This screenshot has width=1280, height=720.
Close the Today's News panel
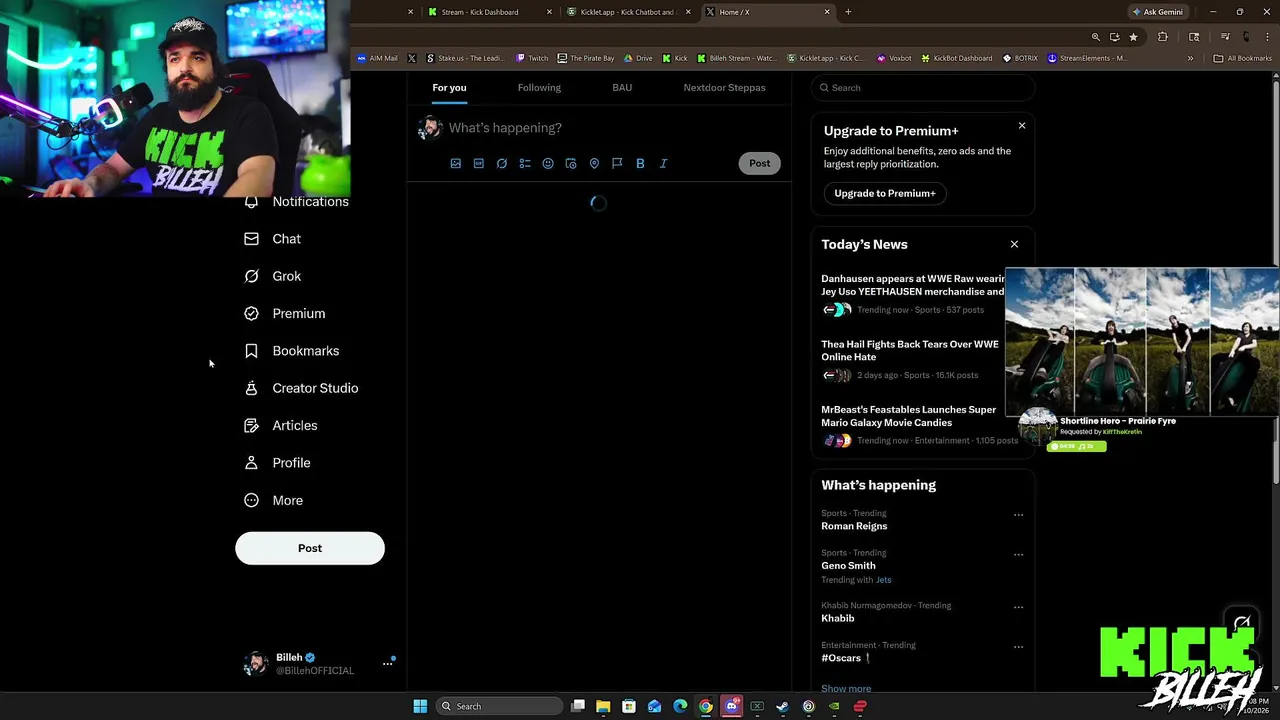(1014, 244)
